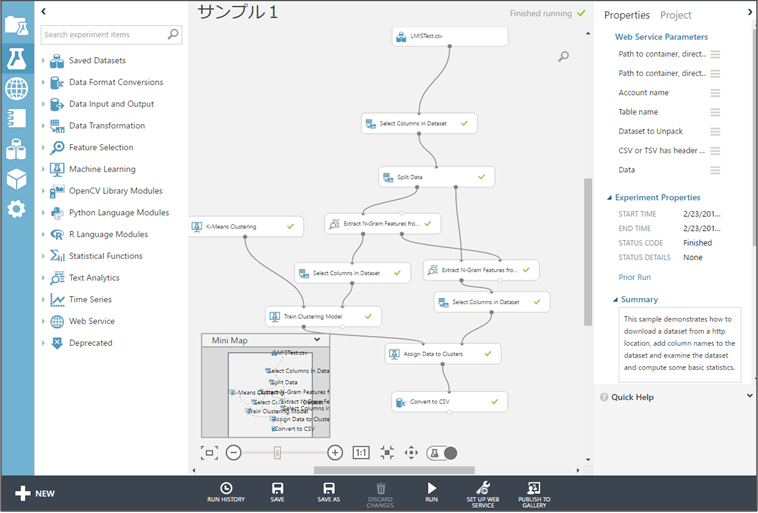
Task: Expand the Data Format Conversions category
Action: click(43, 82)
